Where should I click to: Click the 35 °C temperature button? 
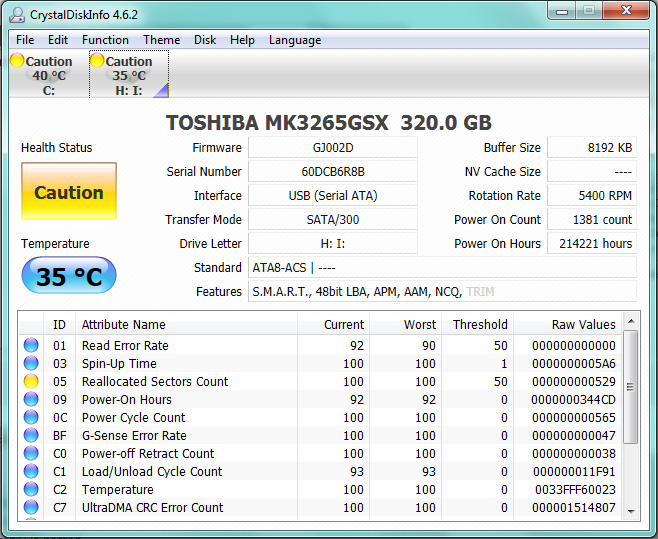pos(69,275)
